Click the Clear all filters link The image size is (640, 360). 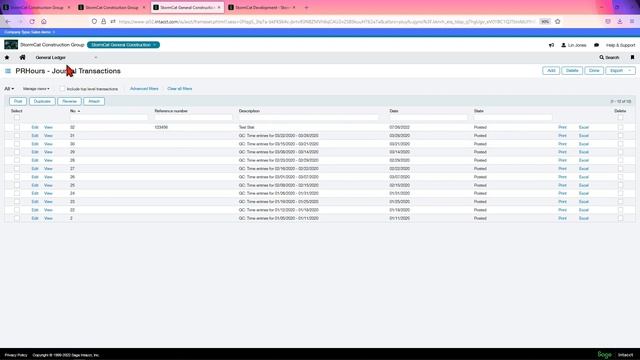click(x=180, y=89)
